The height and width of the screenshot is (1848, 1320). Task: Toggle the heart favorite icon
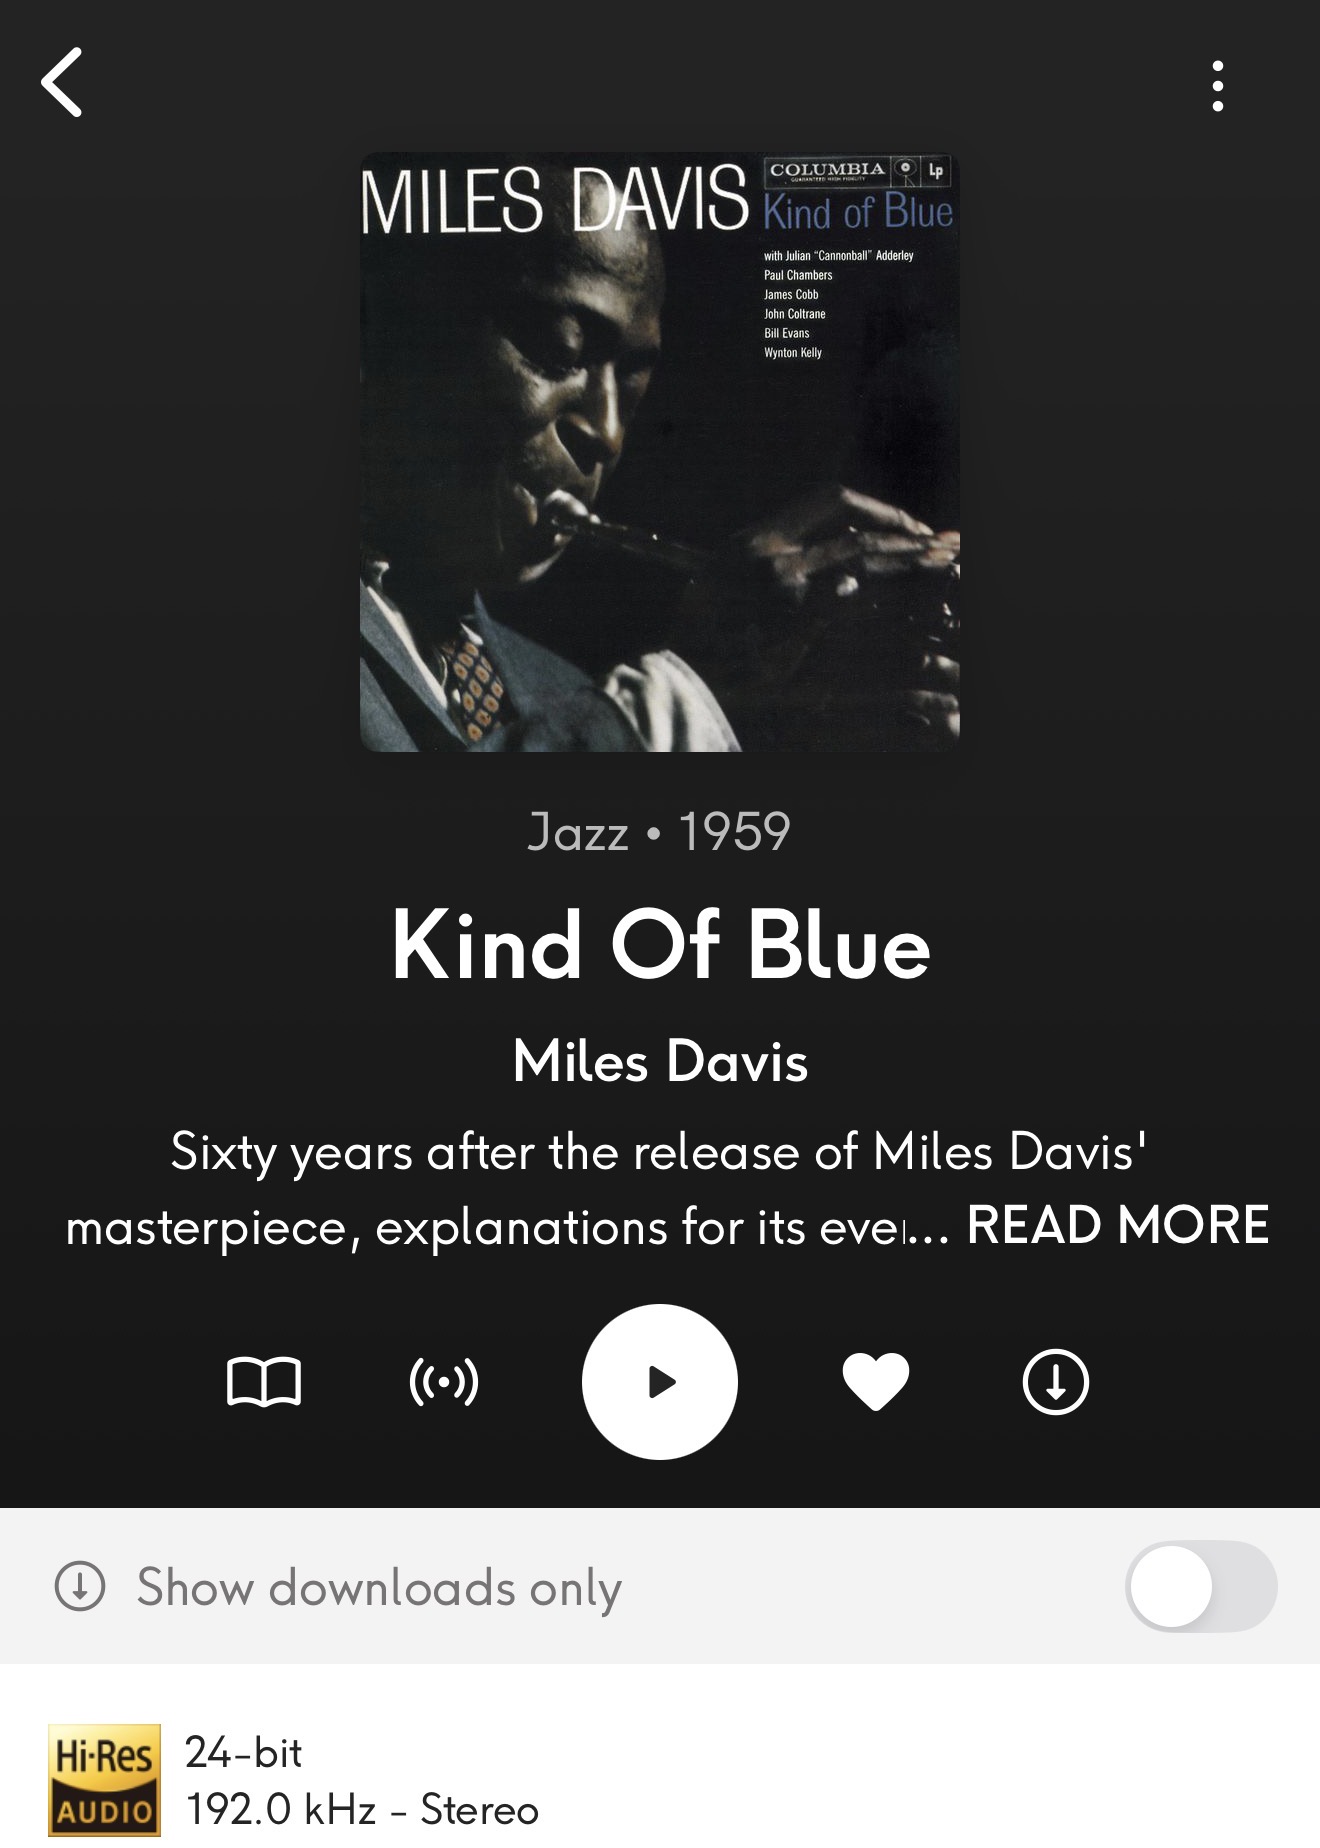tap(876, 1382)
